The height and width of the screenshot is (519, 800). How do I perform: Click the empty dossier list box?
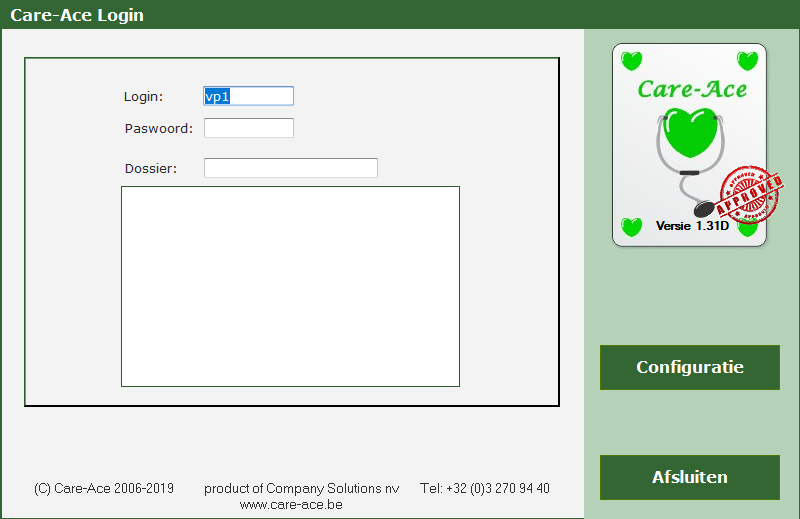click(290, 286)
